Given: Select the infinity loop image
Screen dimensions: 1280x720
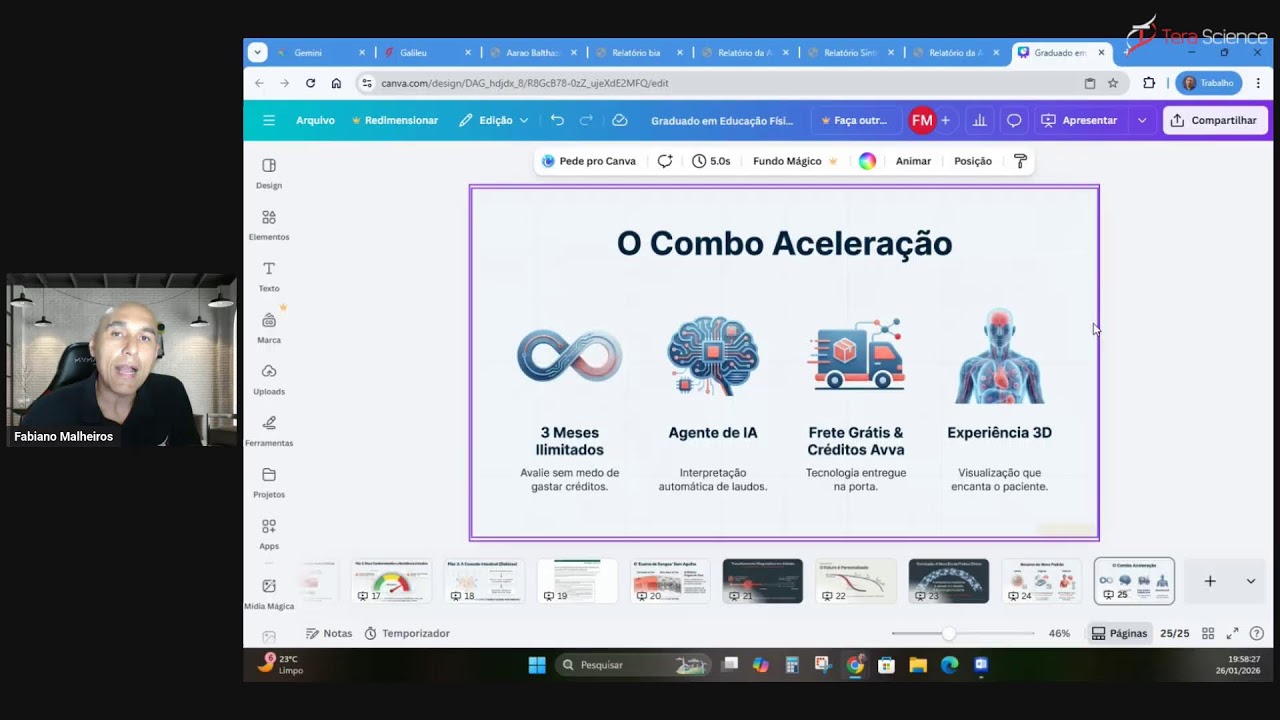Looking at the screenshot, I should point(570,356).
